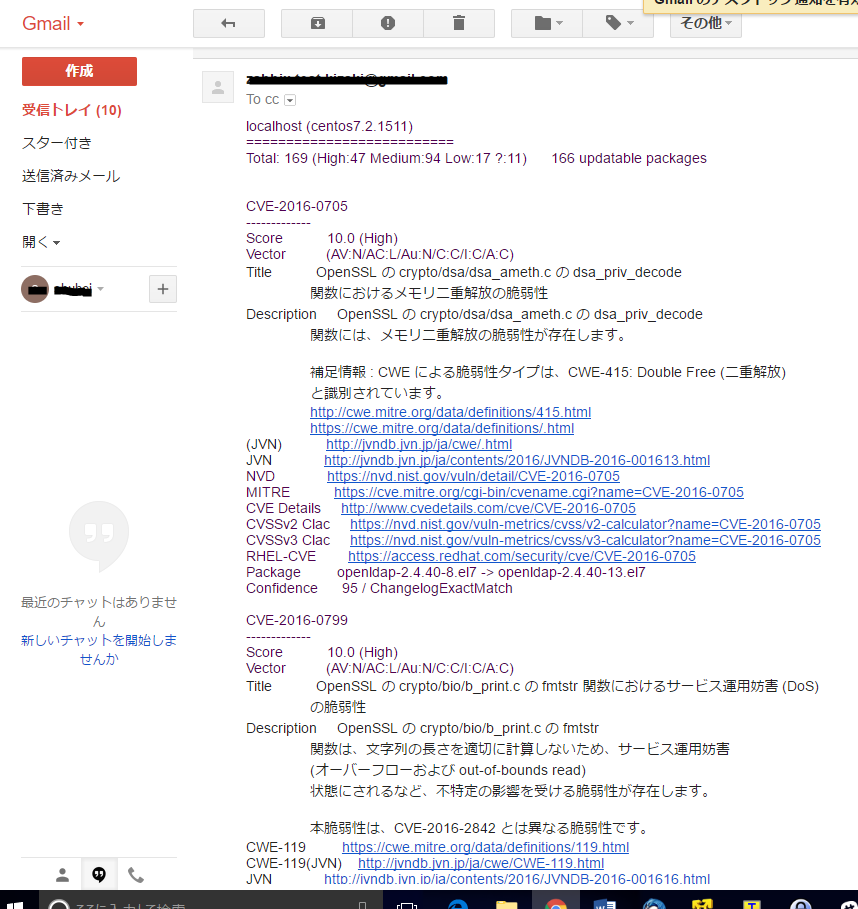Screen dimensions: 858x909
Task: Expand the その他 menu
Action: click(x=705, y=23)
